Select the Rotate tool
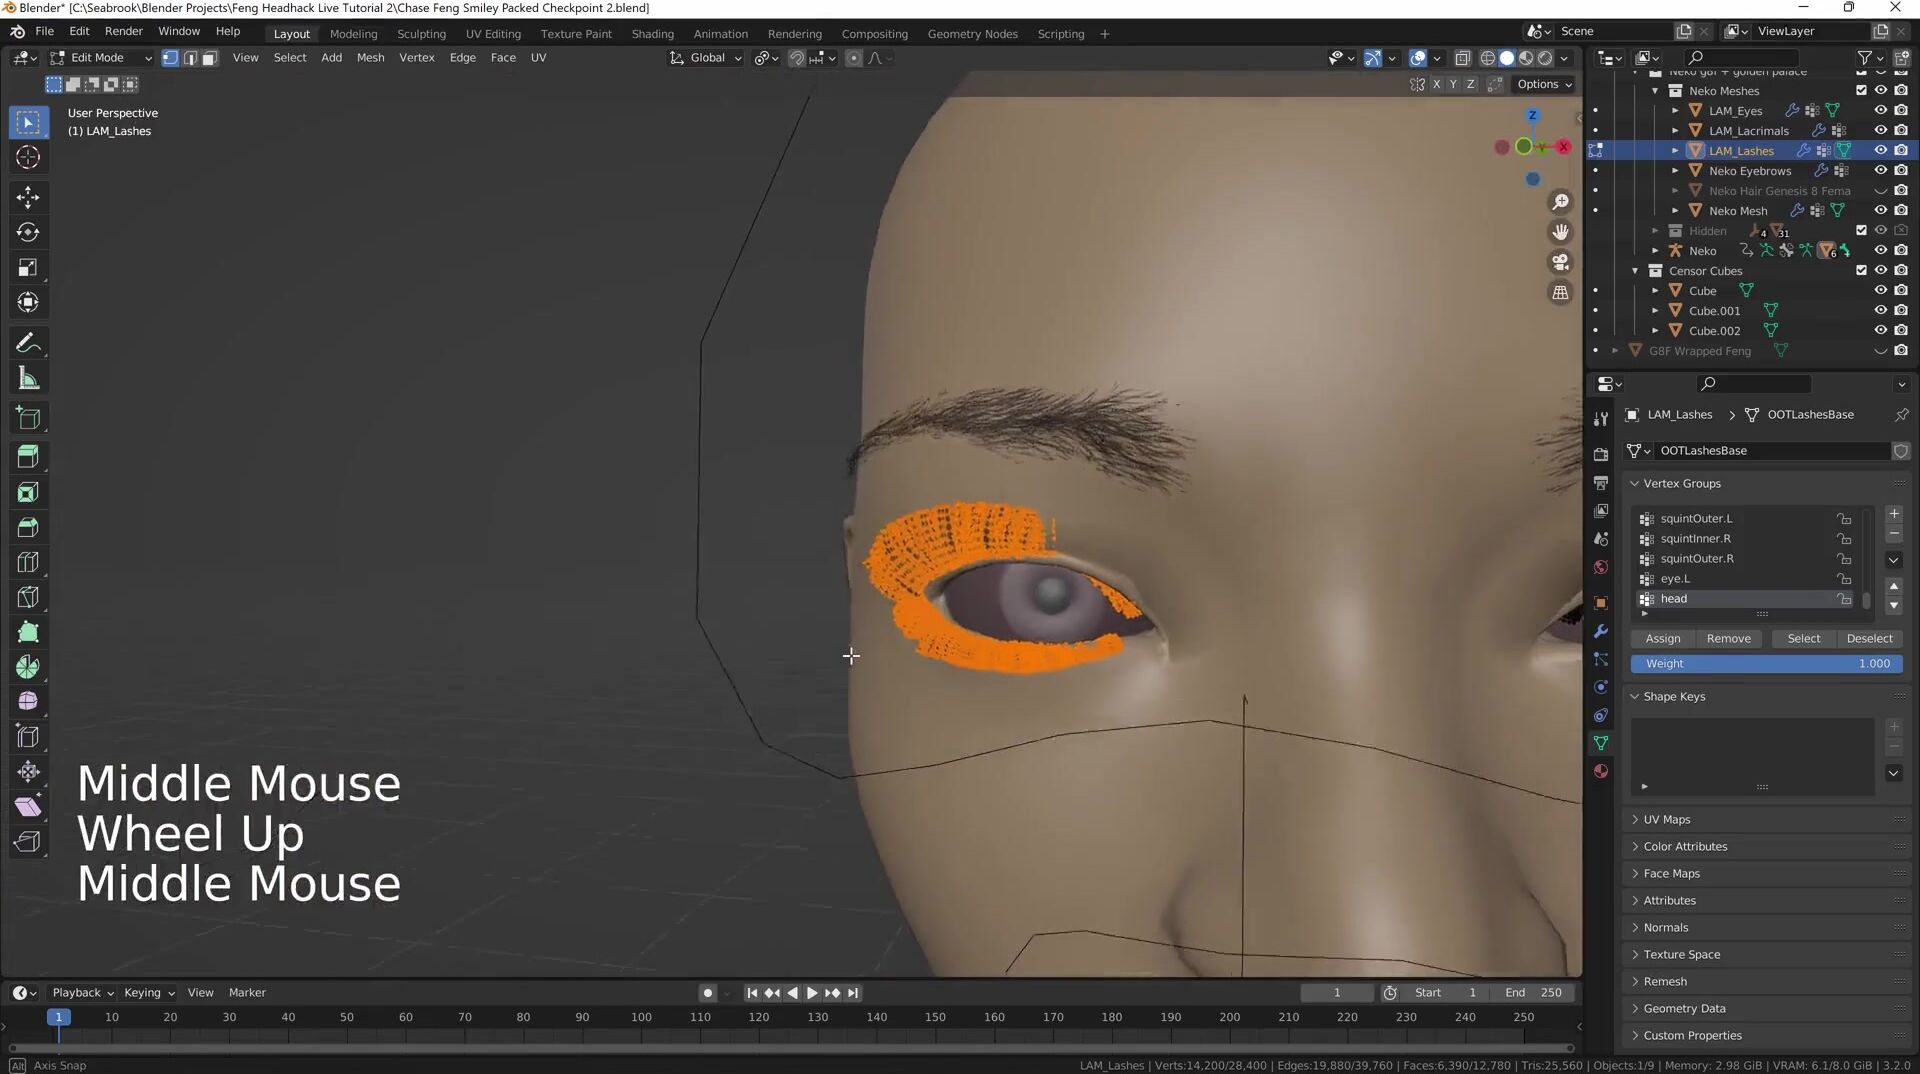The width and height of the screenshot is (1920, 1074). point(28,232)
